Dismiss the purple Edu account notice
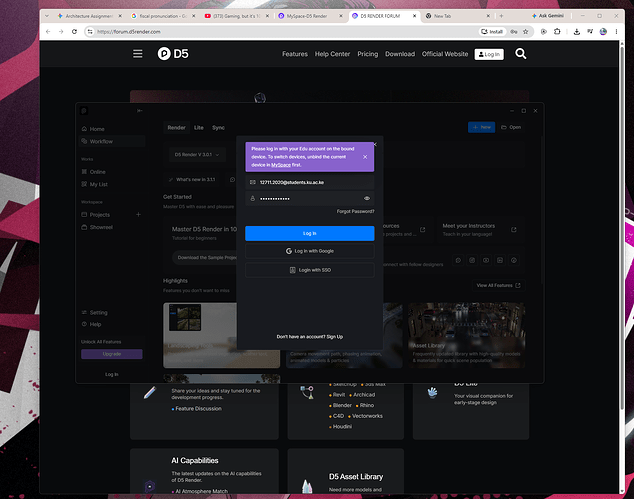 365,157
